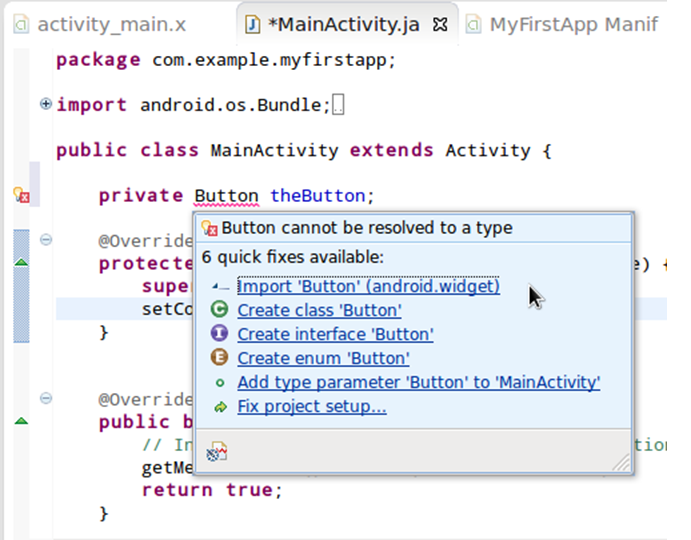Click Add type parameter 'Button' to 'MainActivity'
Viewport: 691px width, 540px height.
tap(418, 382)
